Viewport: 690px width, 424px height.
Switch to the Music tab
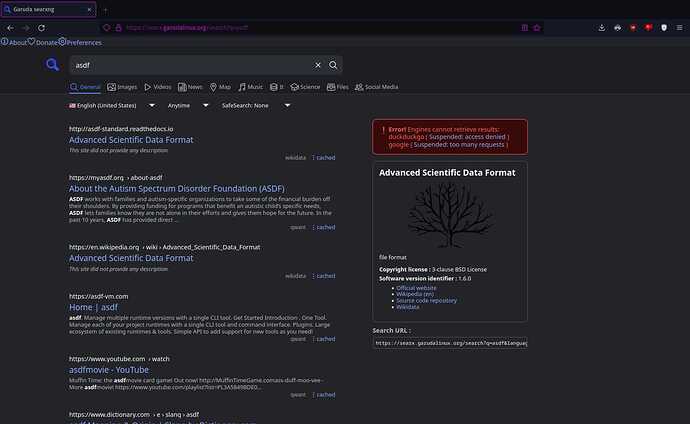pyautogui.click(x=250, y=87)
